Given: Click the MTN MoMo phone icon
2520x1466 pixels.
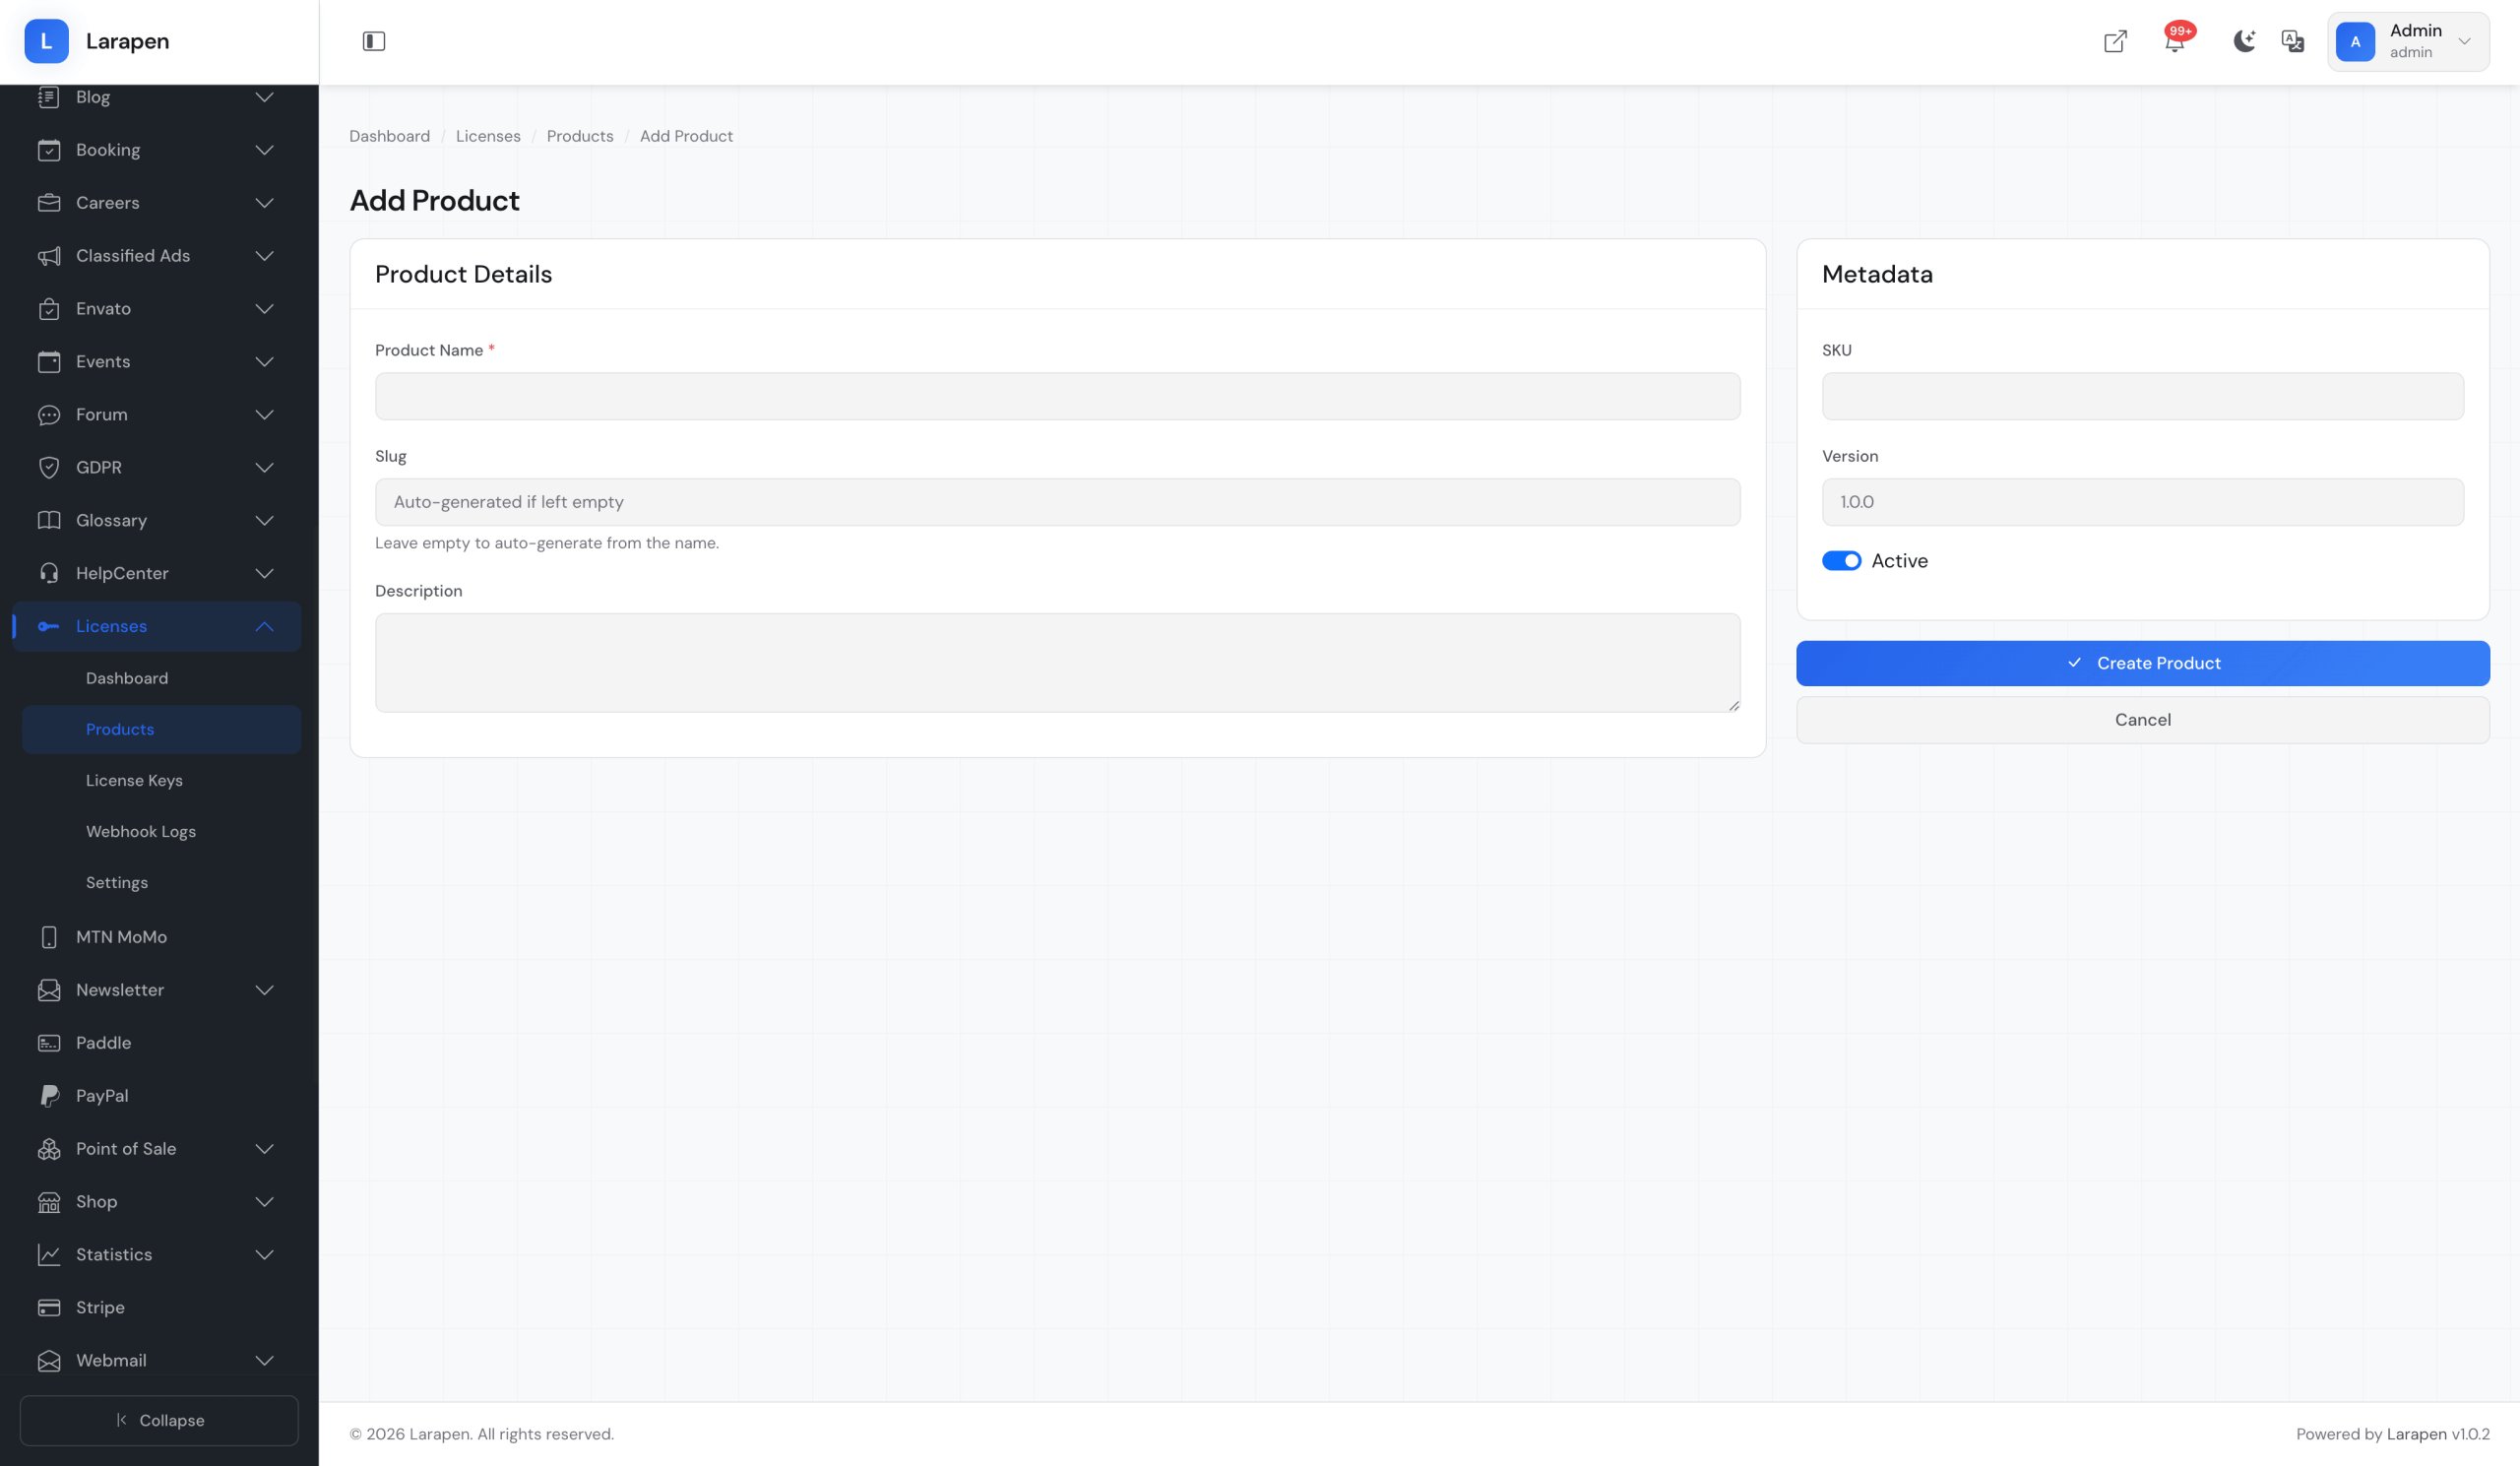Looking at the screenshot, I should pyautogui.click(x=49, y=936).
